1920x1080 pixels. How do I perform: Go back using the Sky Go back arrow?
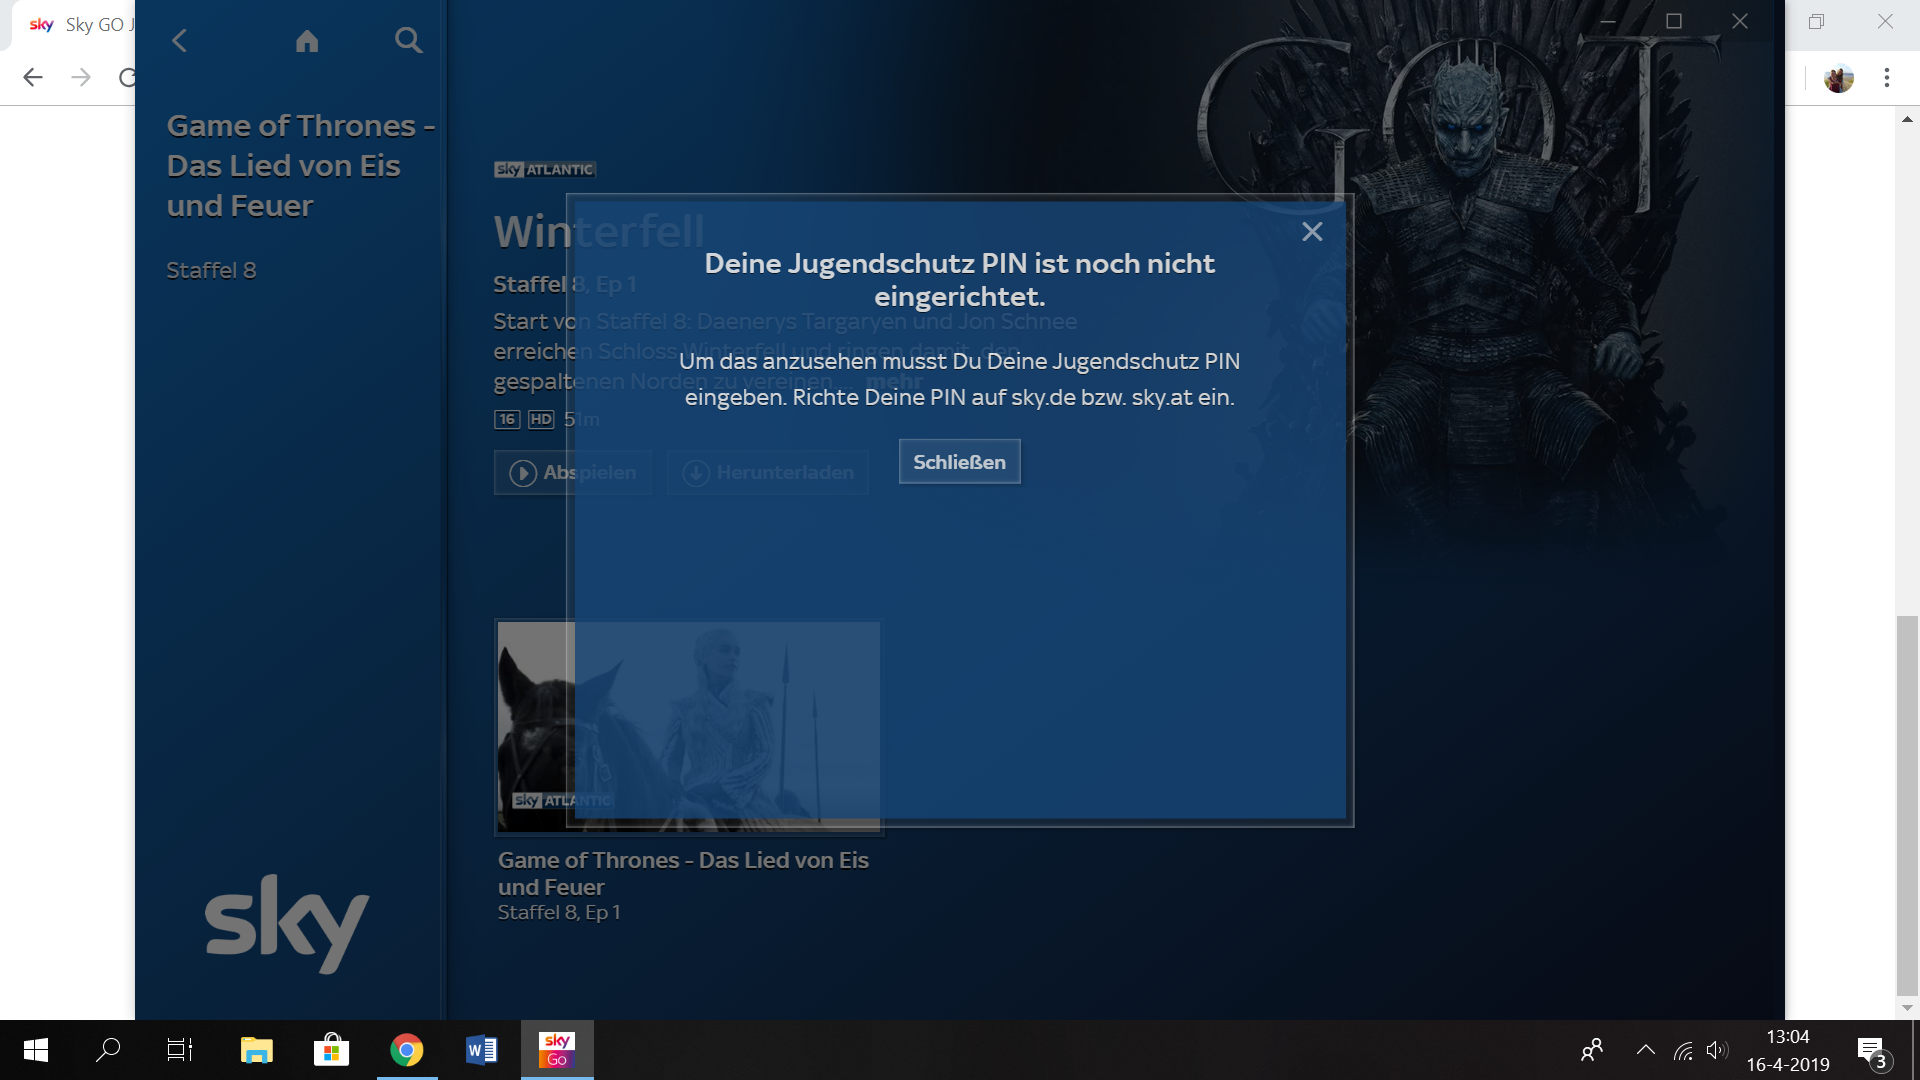[180, 41]
